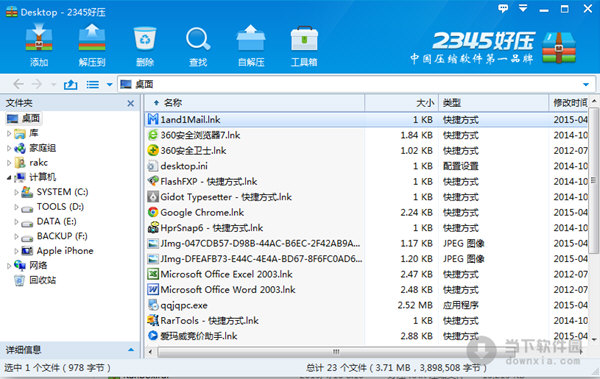Select the JImg-047CDB57 JPEG file
This screenshot has height=379, width=600.
click(x=367, y=243)
